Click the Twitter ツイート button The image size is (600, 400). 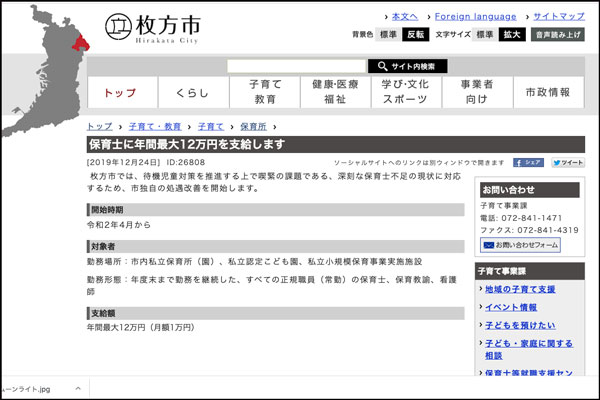[567, 162]
